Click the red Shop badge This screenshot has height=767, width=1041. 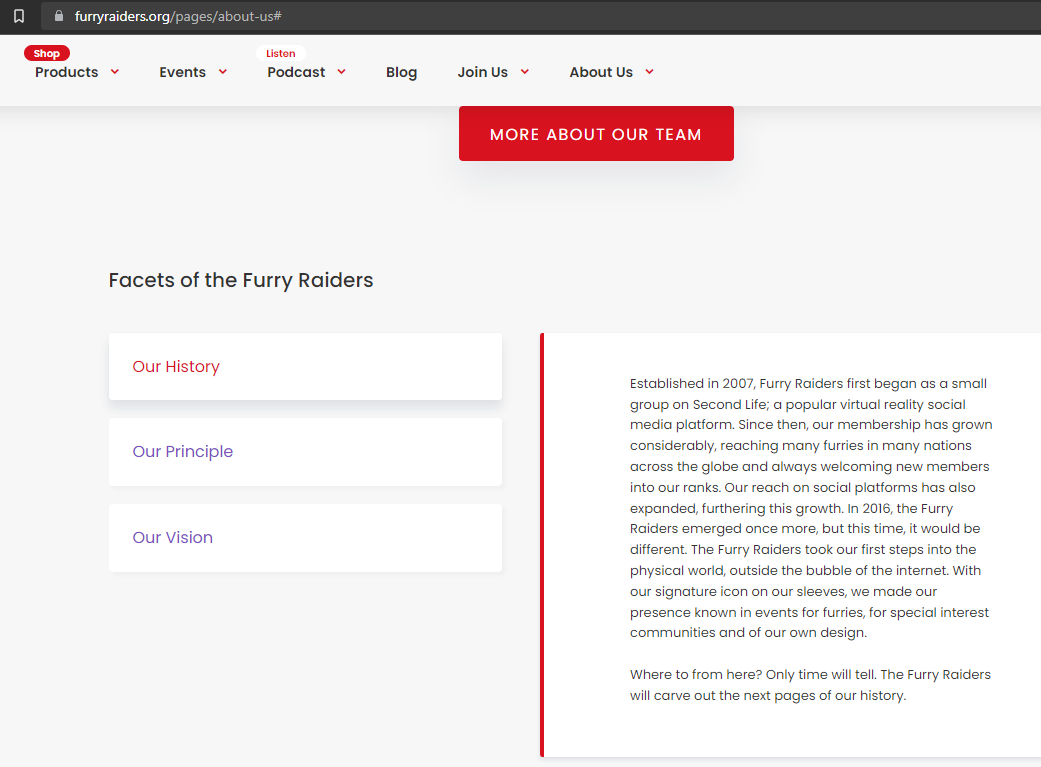point(46,53)
